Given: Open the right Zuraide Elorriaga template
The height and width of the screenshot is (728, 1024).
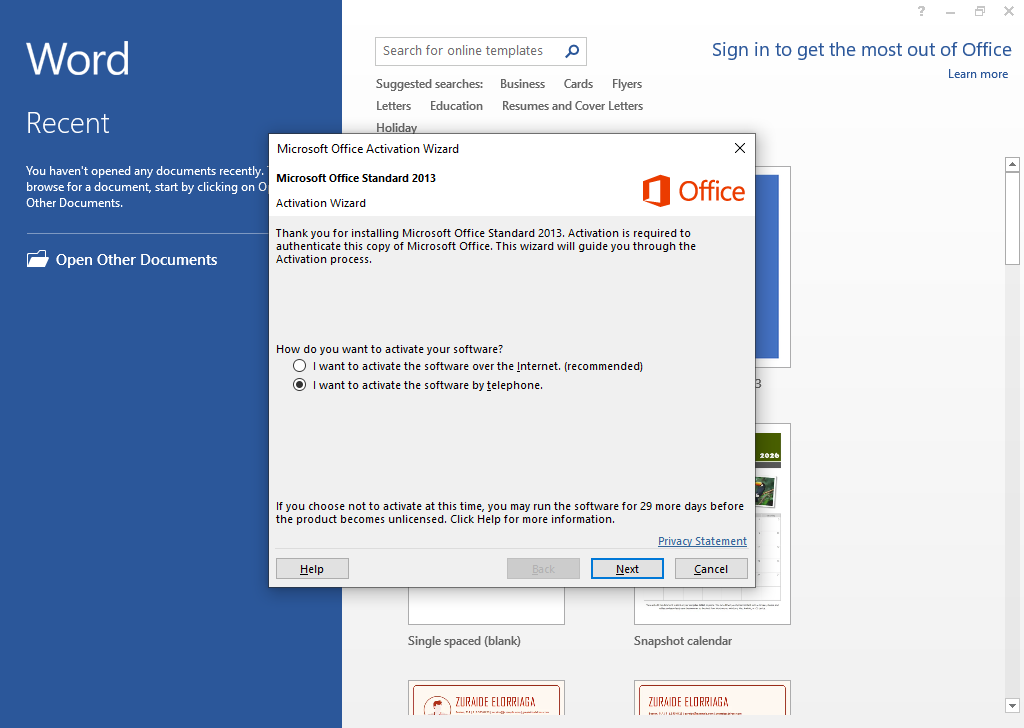Looking at the screenshot, I should [x=712, y=698].
